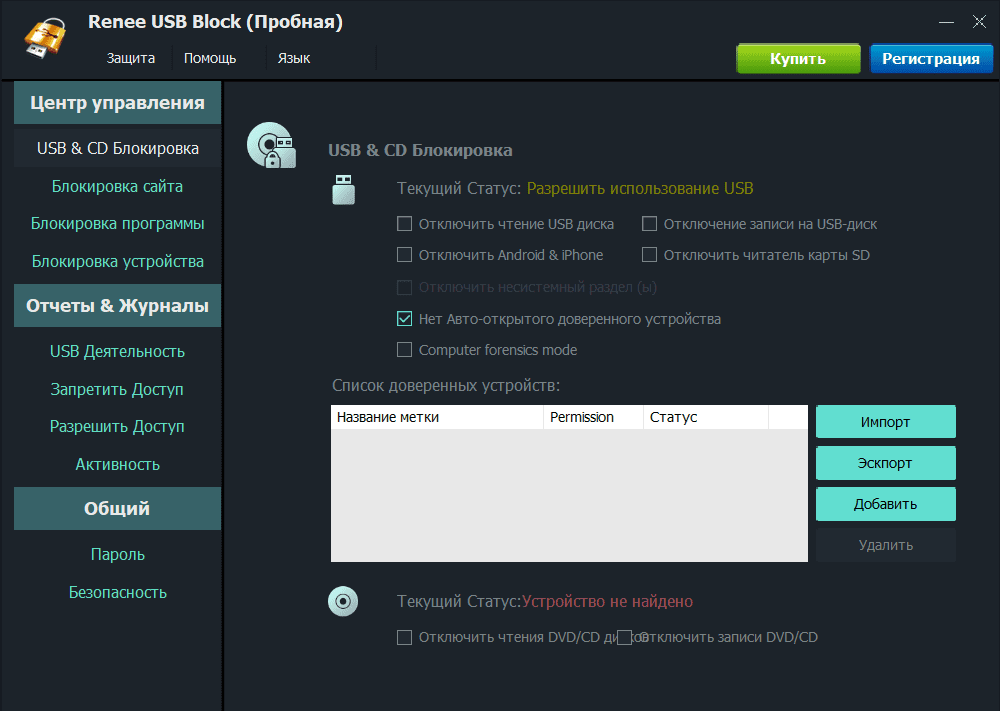Screen dimensions: 1000x711
Task: Click the green Купить button
Action: pos(798,58)
